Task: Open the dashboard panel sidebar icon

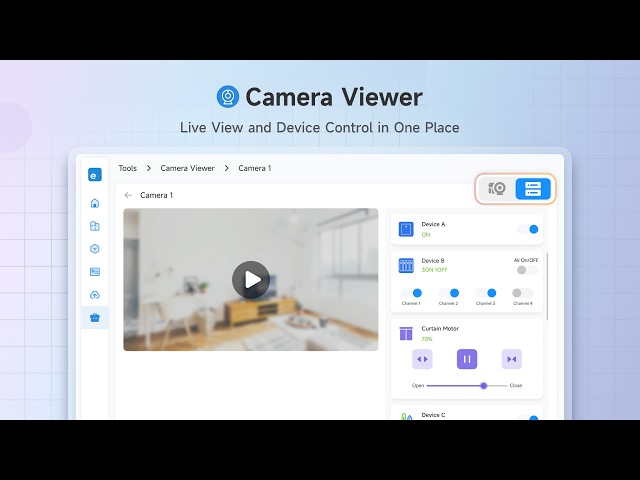Action: [95, 271]
